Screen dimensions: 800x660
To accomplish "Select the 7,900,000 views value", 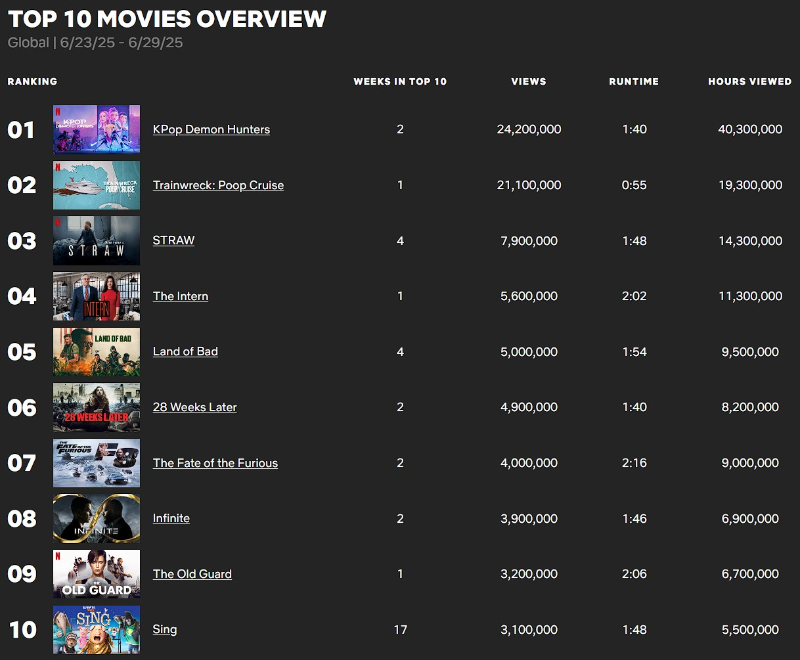I will pos(529,241).
